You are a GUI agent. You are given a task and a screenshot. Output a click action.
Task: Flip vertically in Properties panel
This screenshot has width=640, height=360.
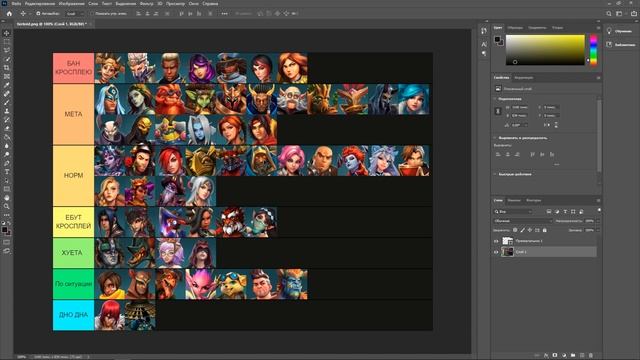click(556, 125)
